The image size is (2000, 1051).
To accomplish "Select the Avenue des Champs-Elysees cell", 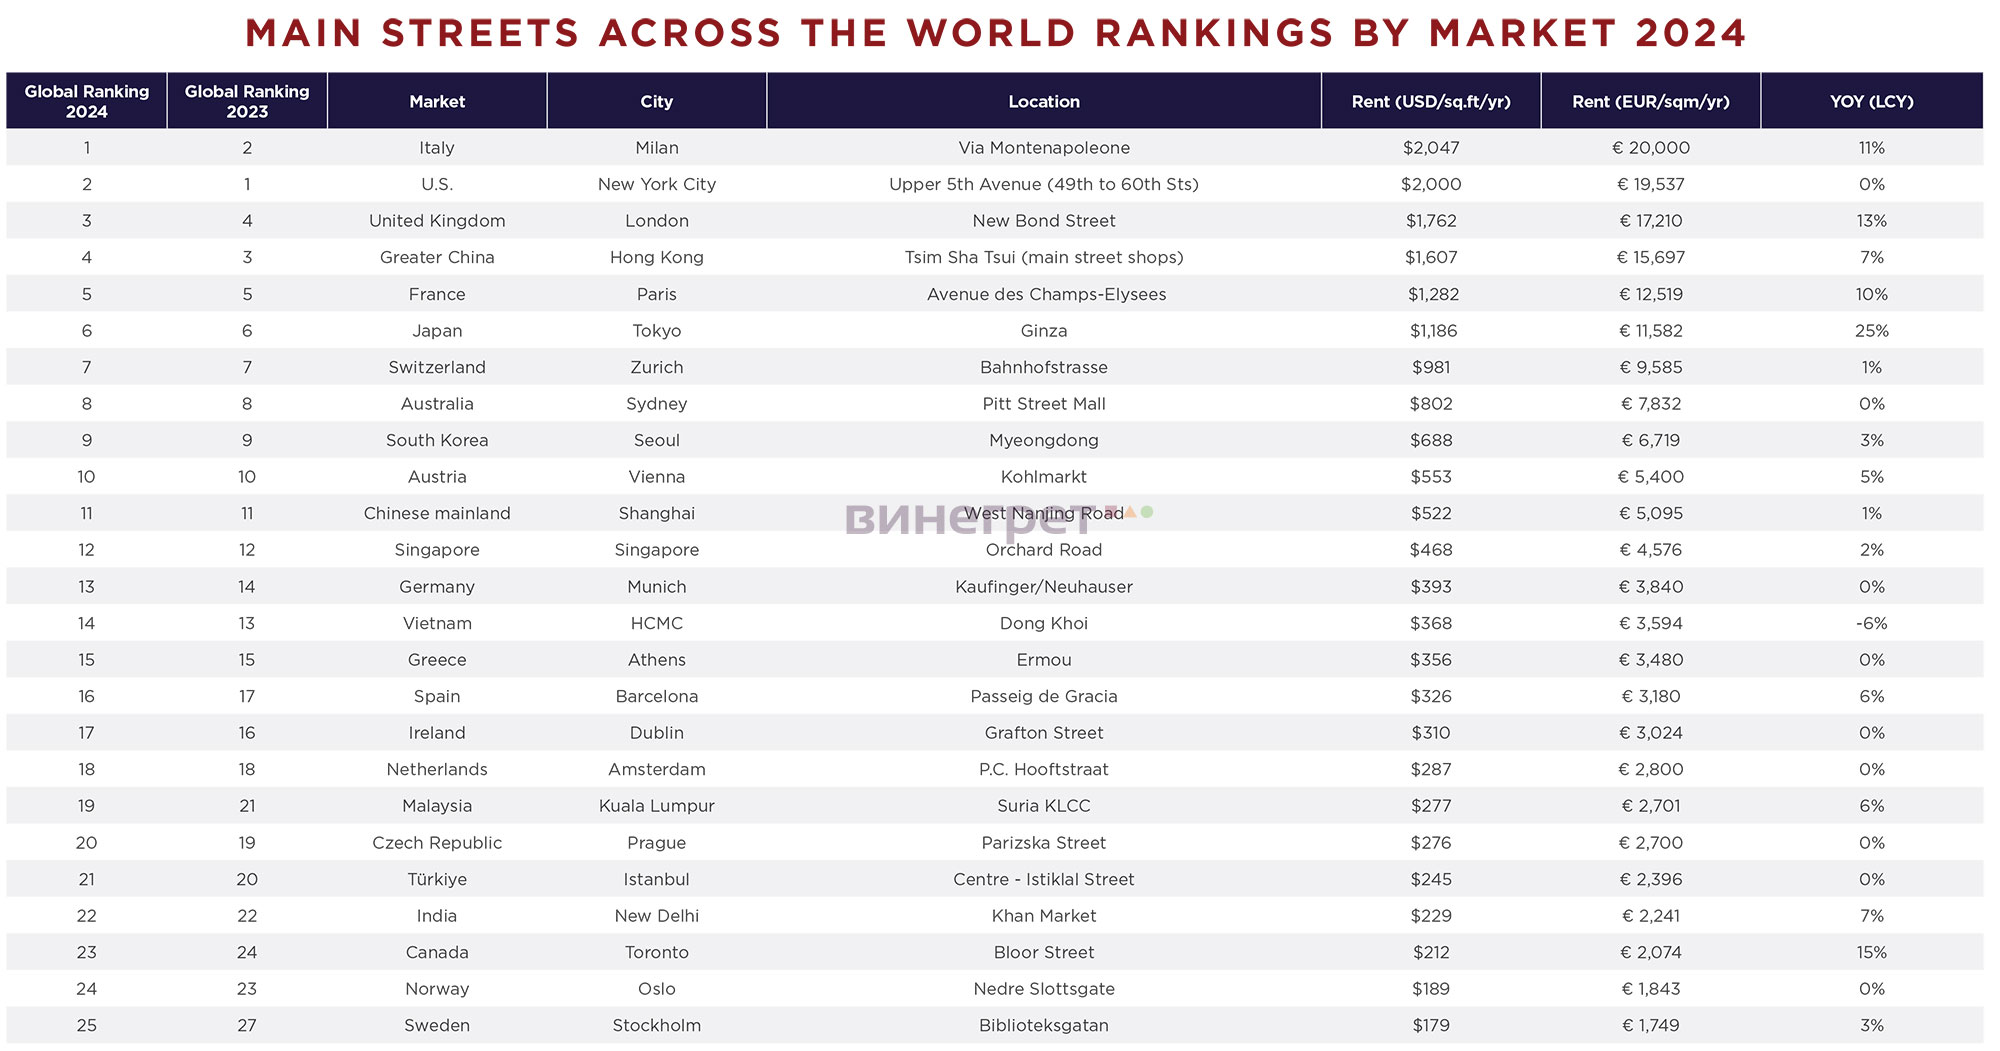I will point(1046,294).
